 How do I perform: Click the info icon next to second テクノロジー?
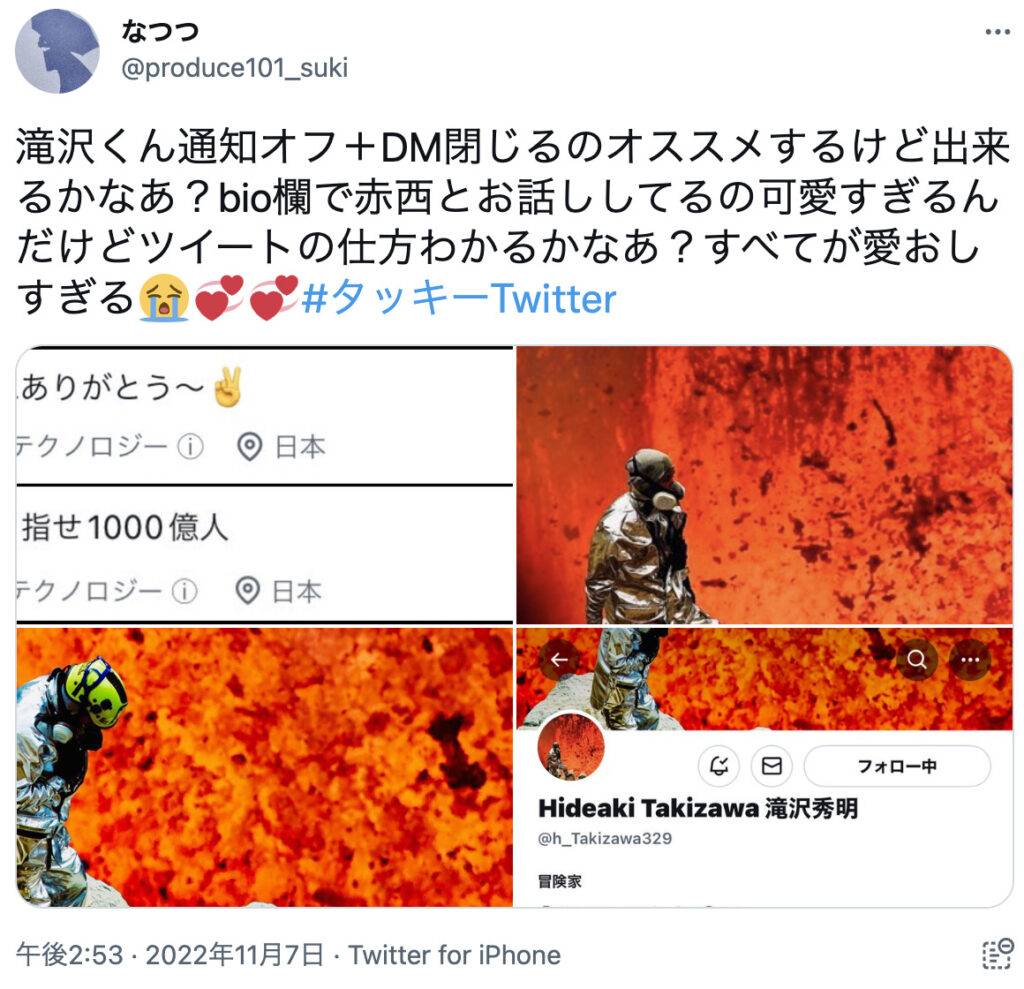(185, 591)
